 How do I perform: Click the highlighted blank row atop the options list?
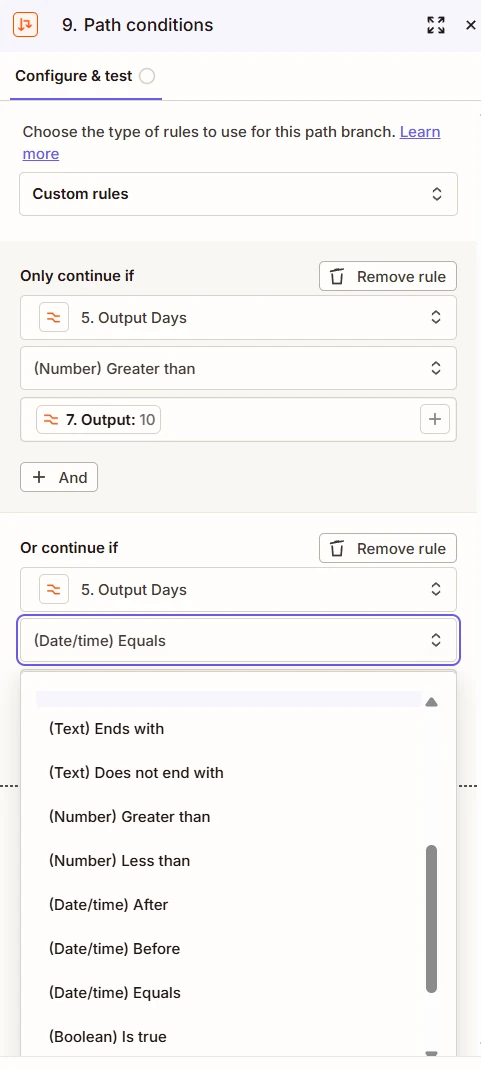[229, 699]
